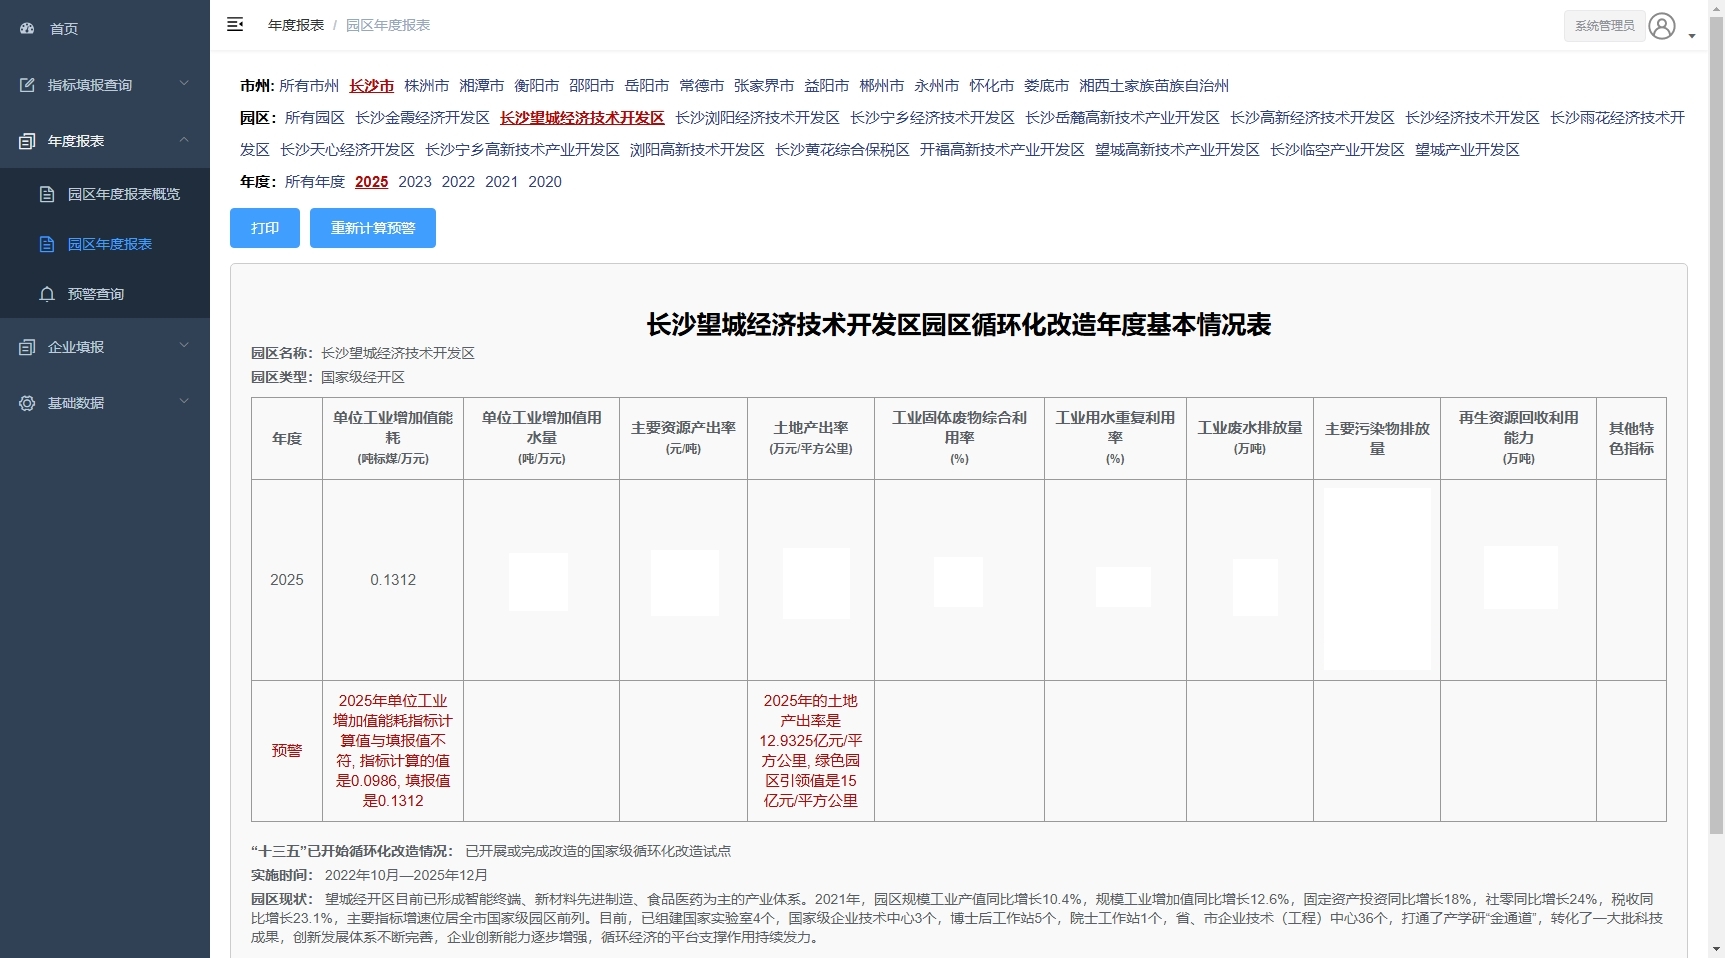
Task: Click the 指标填报查询 pencil icon
Action: 29,85
